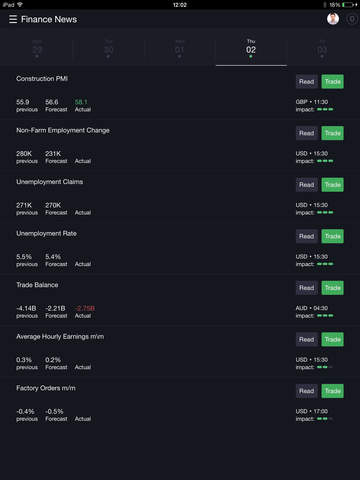Click Trade for Non-Farm Employment Change
This screenshot has height=480, width=360.
(x=332, y=133)
